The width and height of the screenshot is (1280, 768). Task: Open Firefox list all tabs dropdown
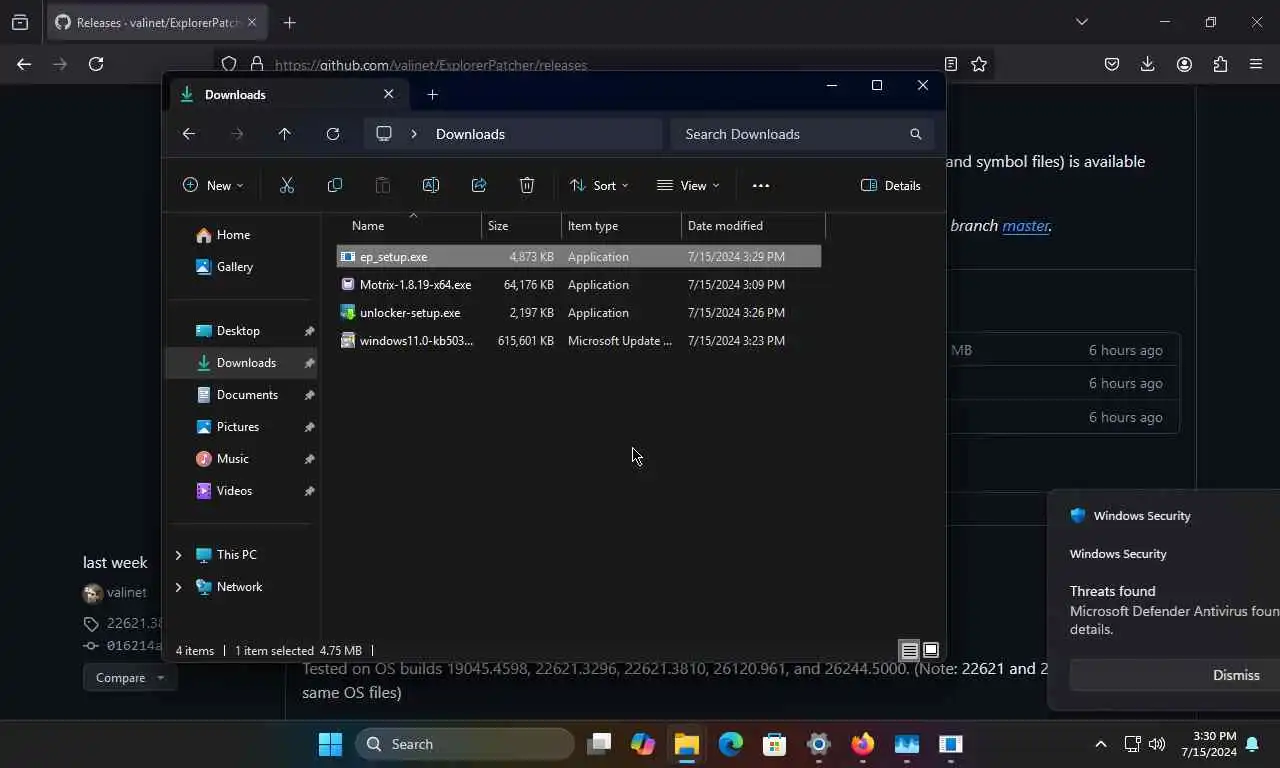[1081, 22]
